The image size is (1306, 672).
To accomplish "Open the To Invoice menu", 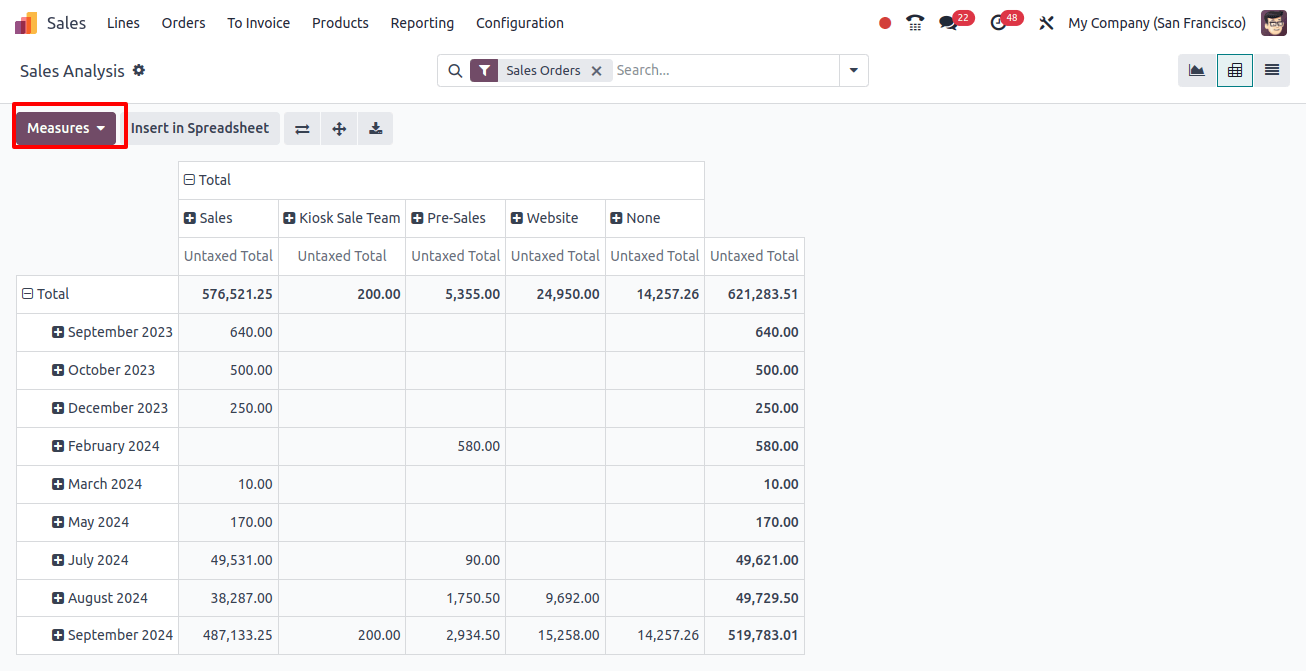I will tap(258, 23).
